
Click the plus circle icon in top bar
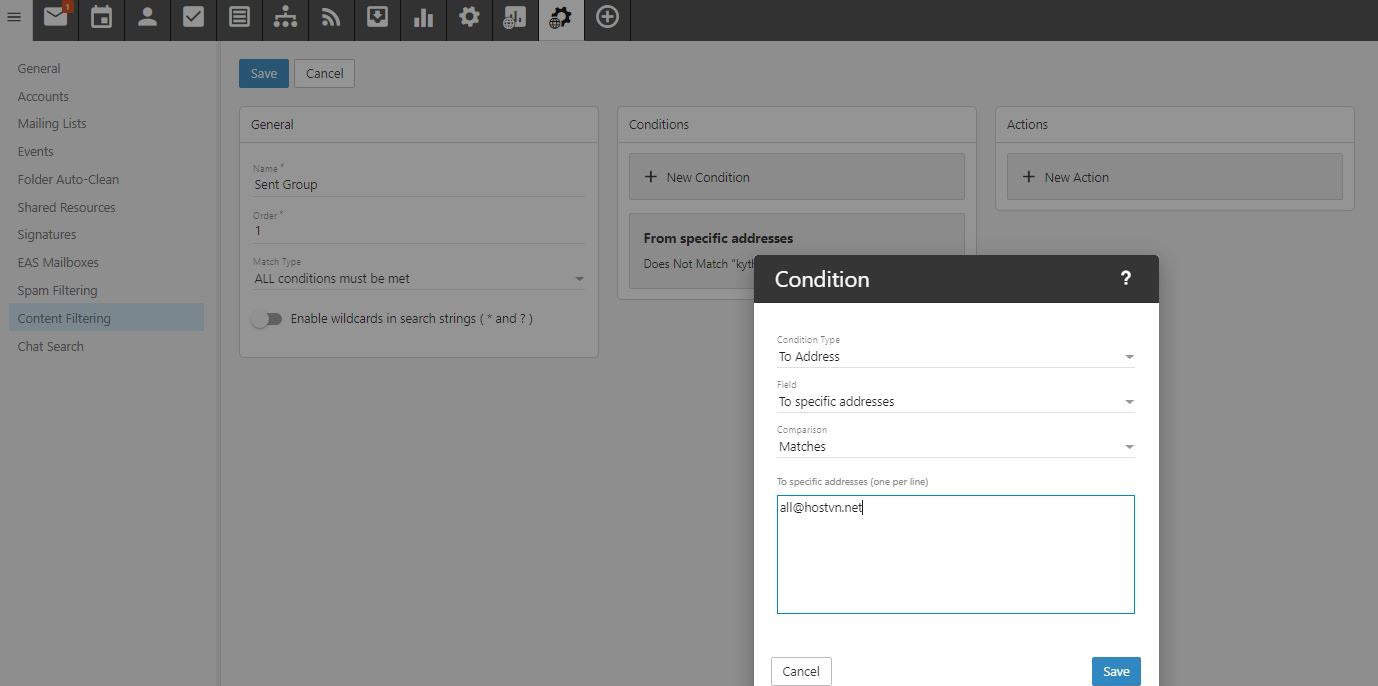(607, 18)
